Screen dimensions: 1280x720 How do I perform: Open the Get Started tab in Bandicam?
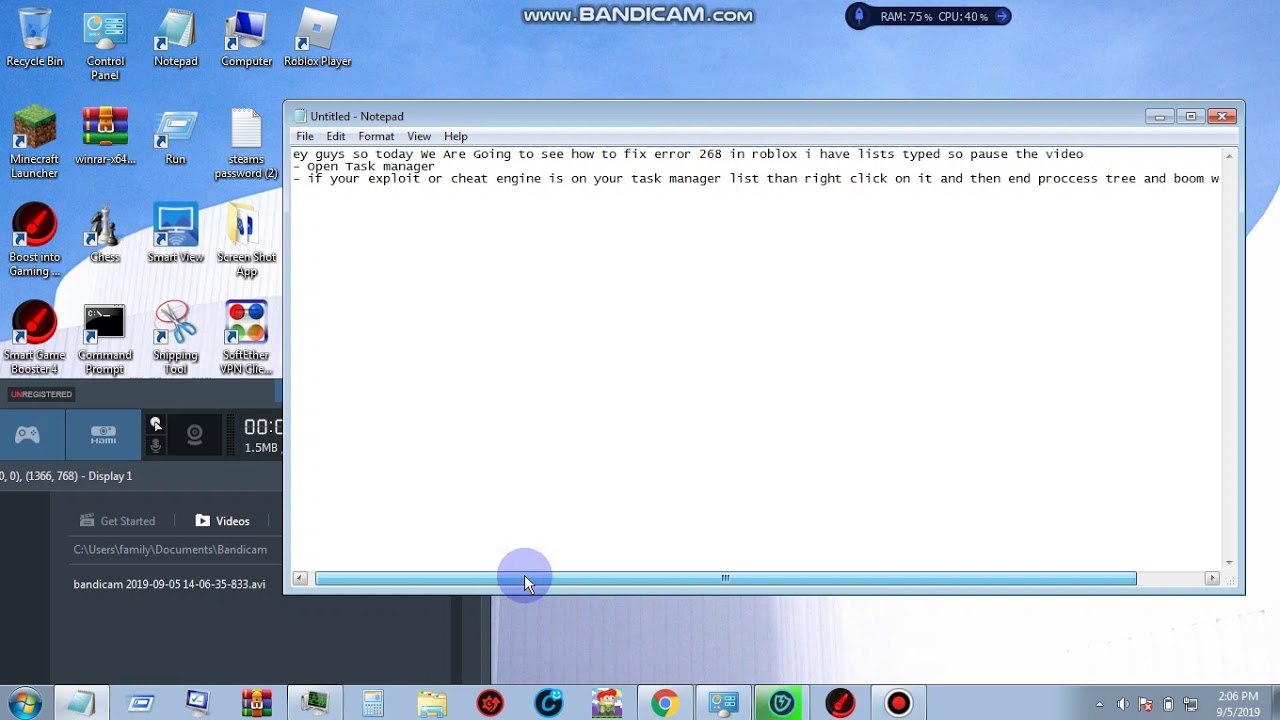[x=118, y=521]
